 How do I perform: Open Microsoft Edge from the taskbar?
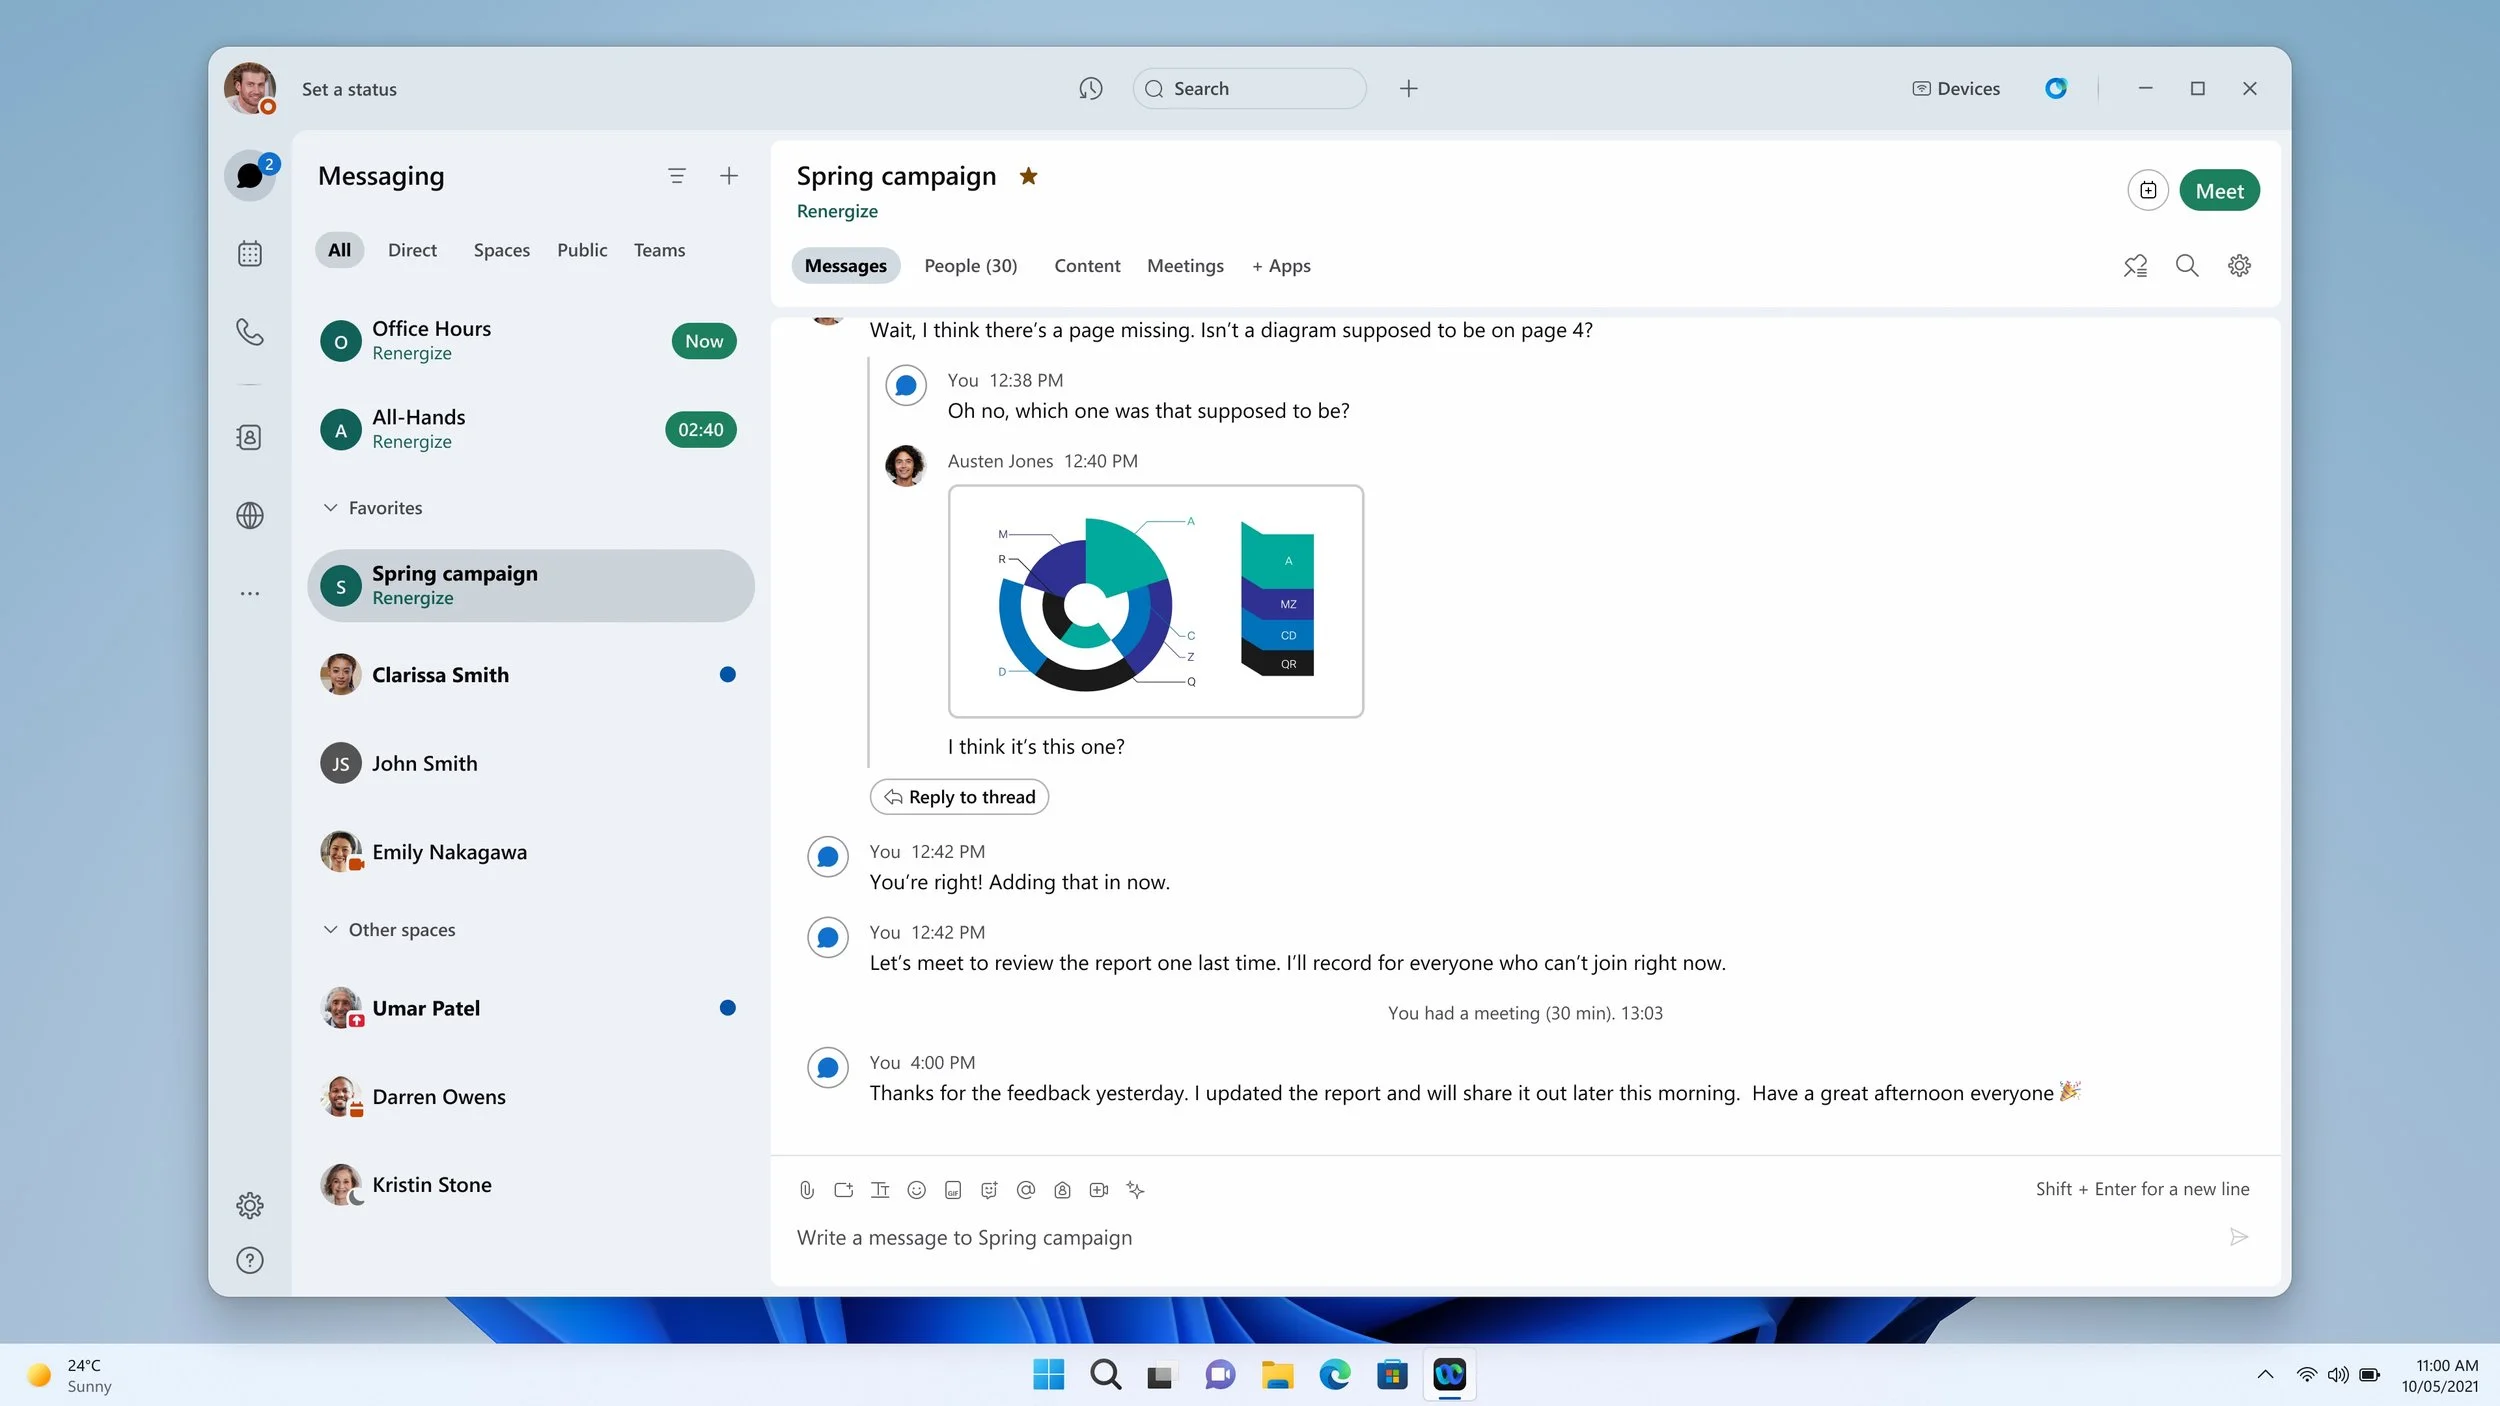click(1334, 1374)
